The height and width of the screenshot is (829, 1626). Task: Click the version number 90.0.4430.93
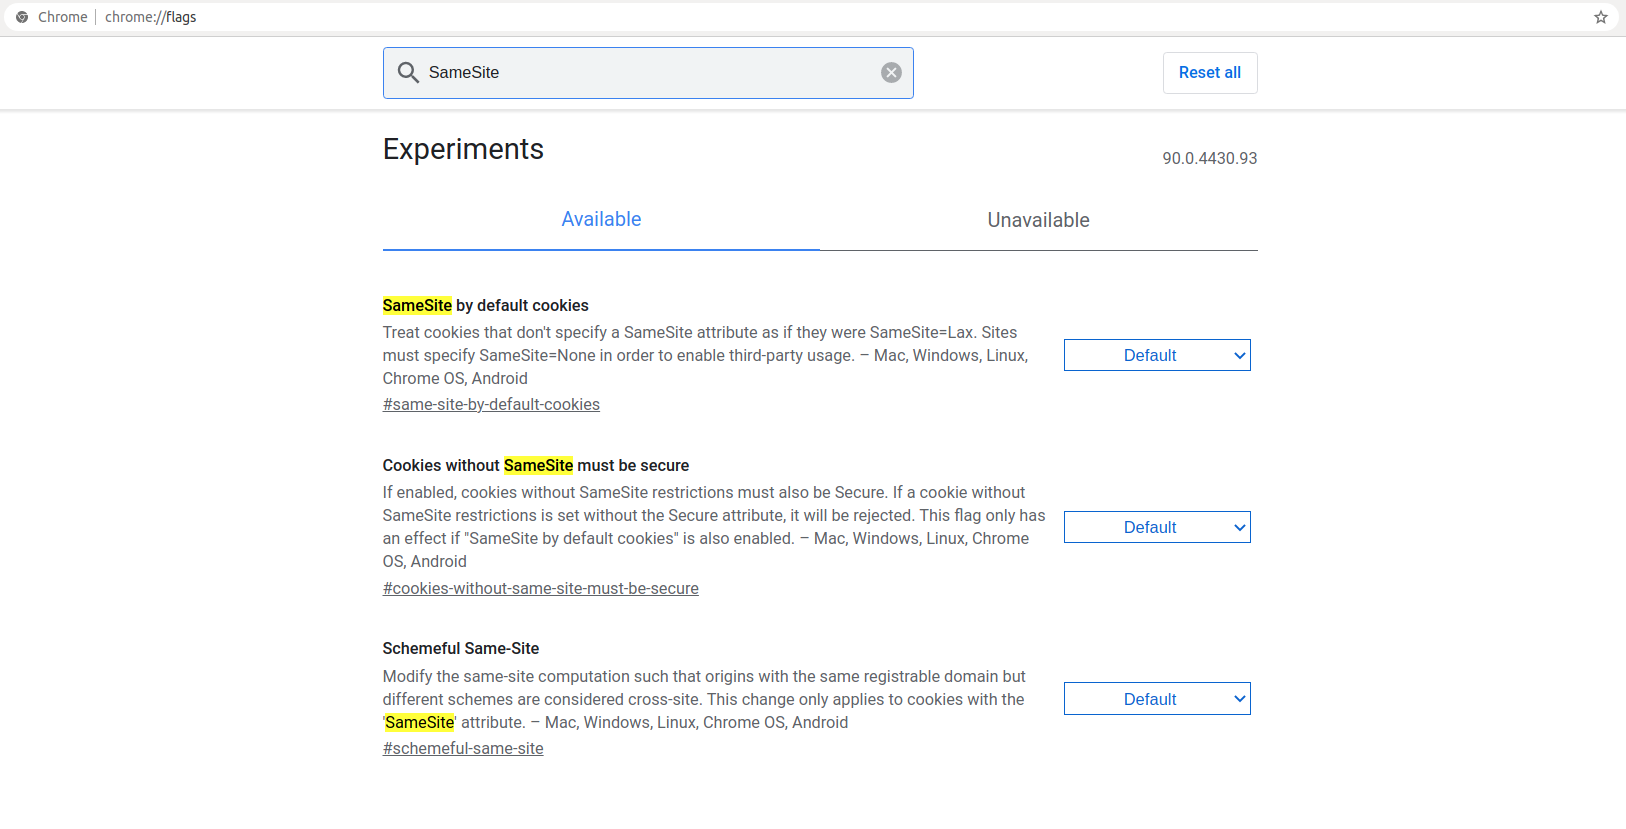[1209, 158]
